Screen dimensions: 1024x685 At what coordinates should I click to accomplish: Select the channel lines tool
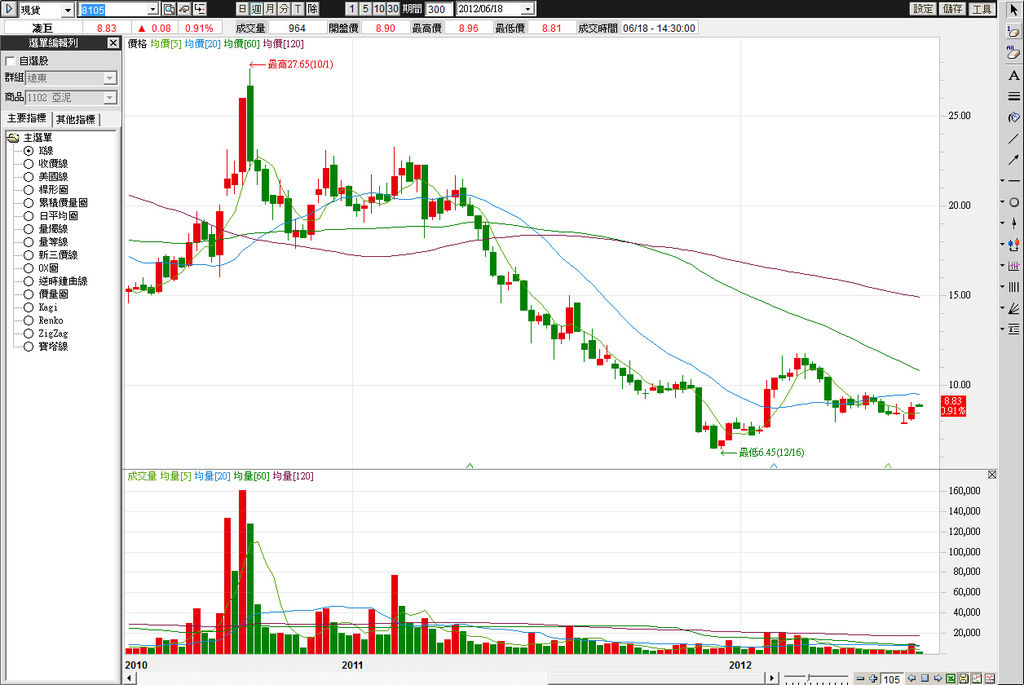point(1014,266)
